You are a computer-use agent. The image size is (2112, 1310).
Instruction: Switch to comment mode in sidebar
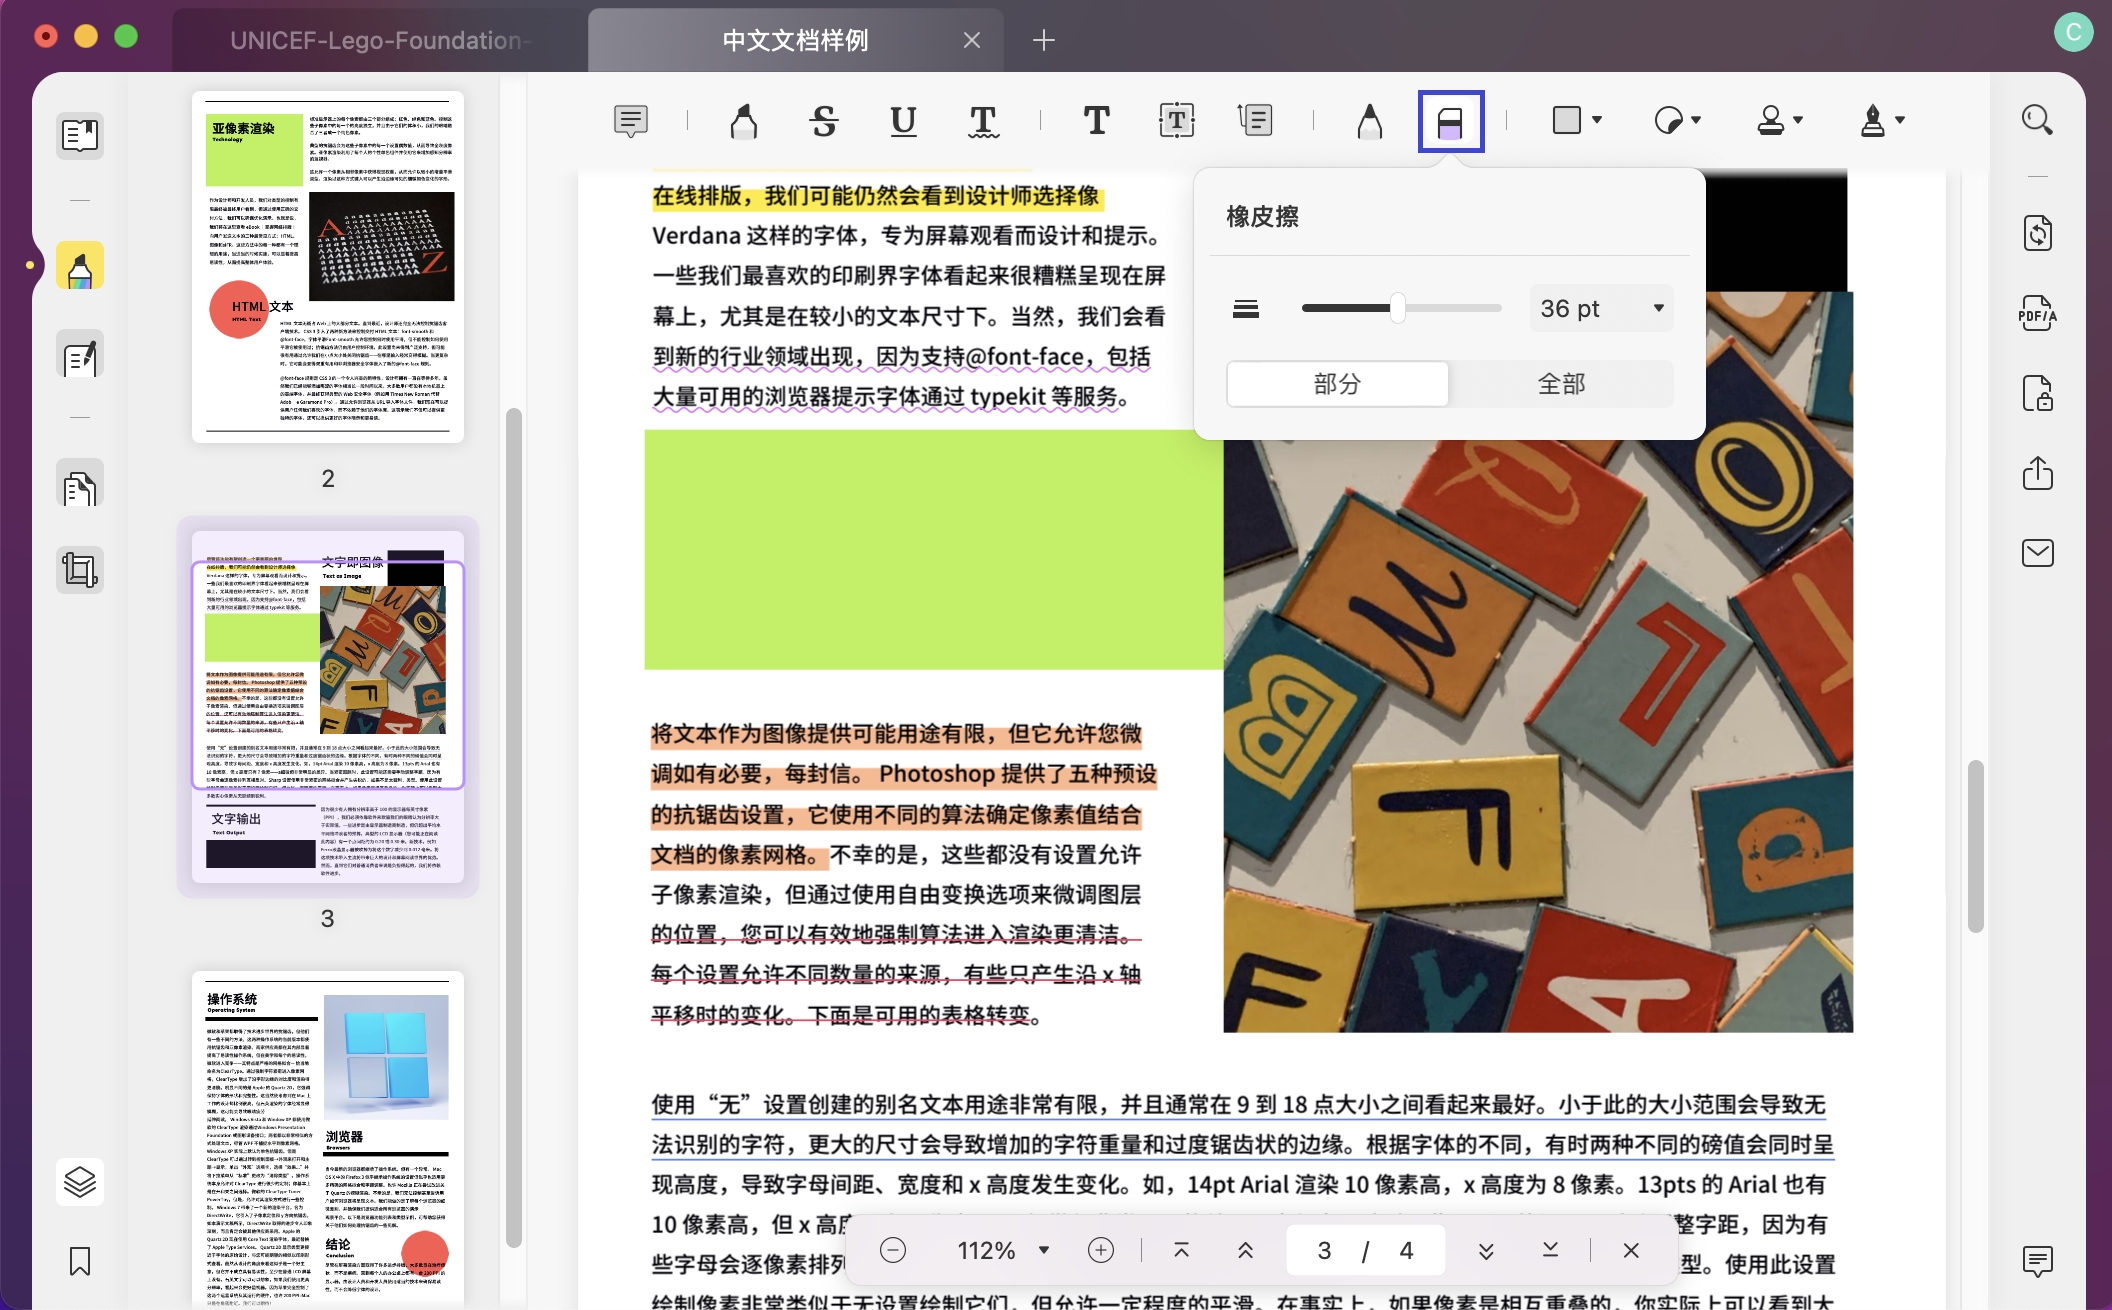[80, 266]
